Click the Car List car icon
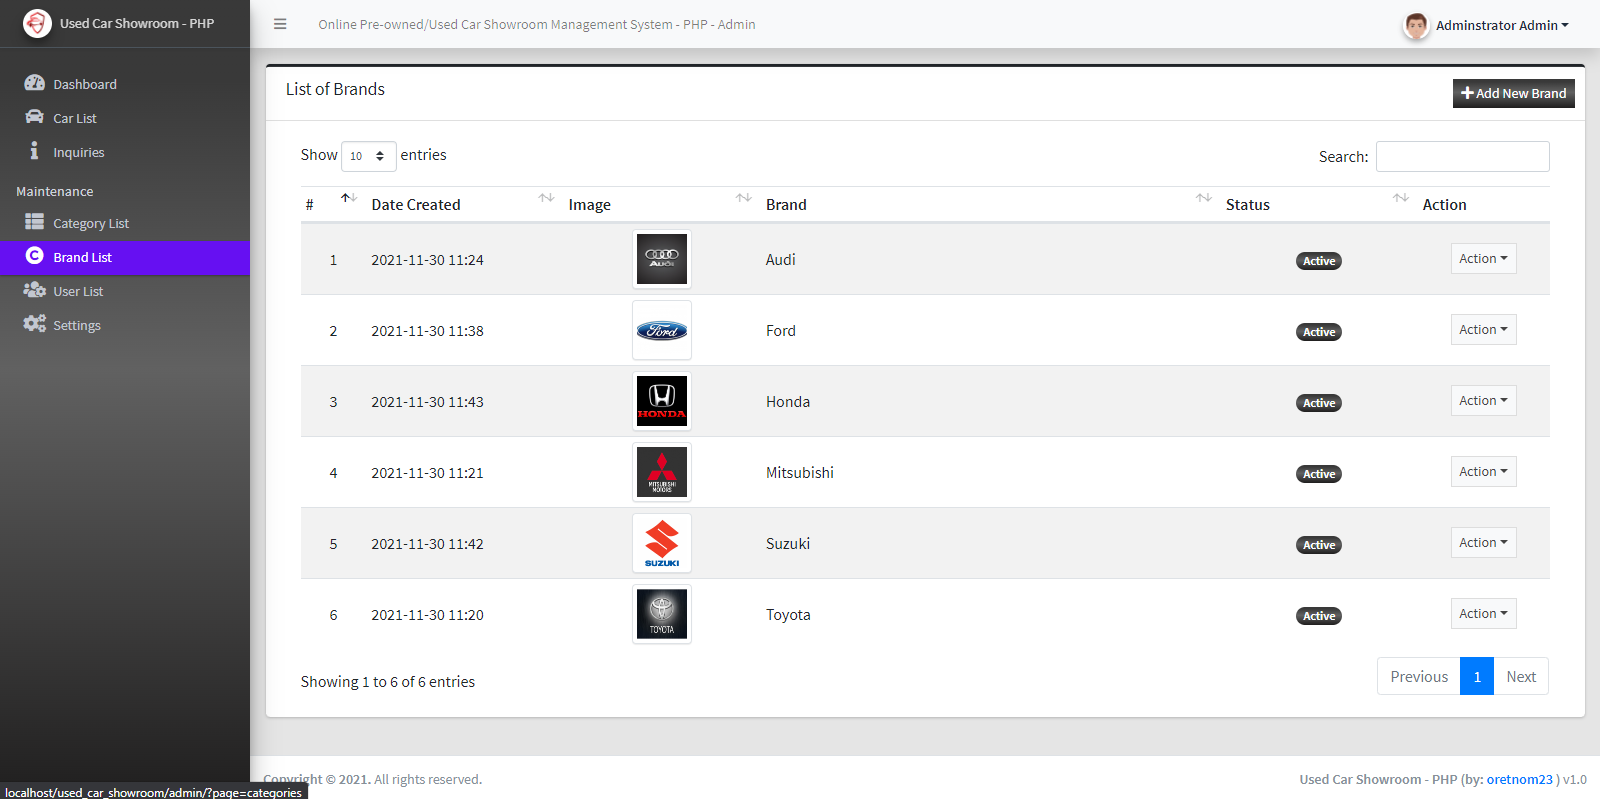The height and width of the screenshot is (799, 1600). 34,117
